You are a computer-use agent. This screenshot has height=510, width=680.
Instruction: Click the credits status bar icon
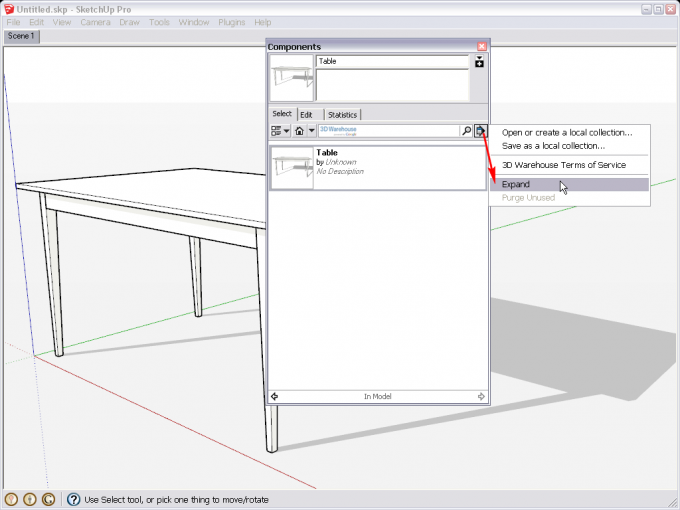[x=29, y=500]
